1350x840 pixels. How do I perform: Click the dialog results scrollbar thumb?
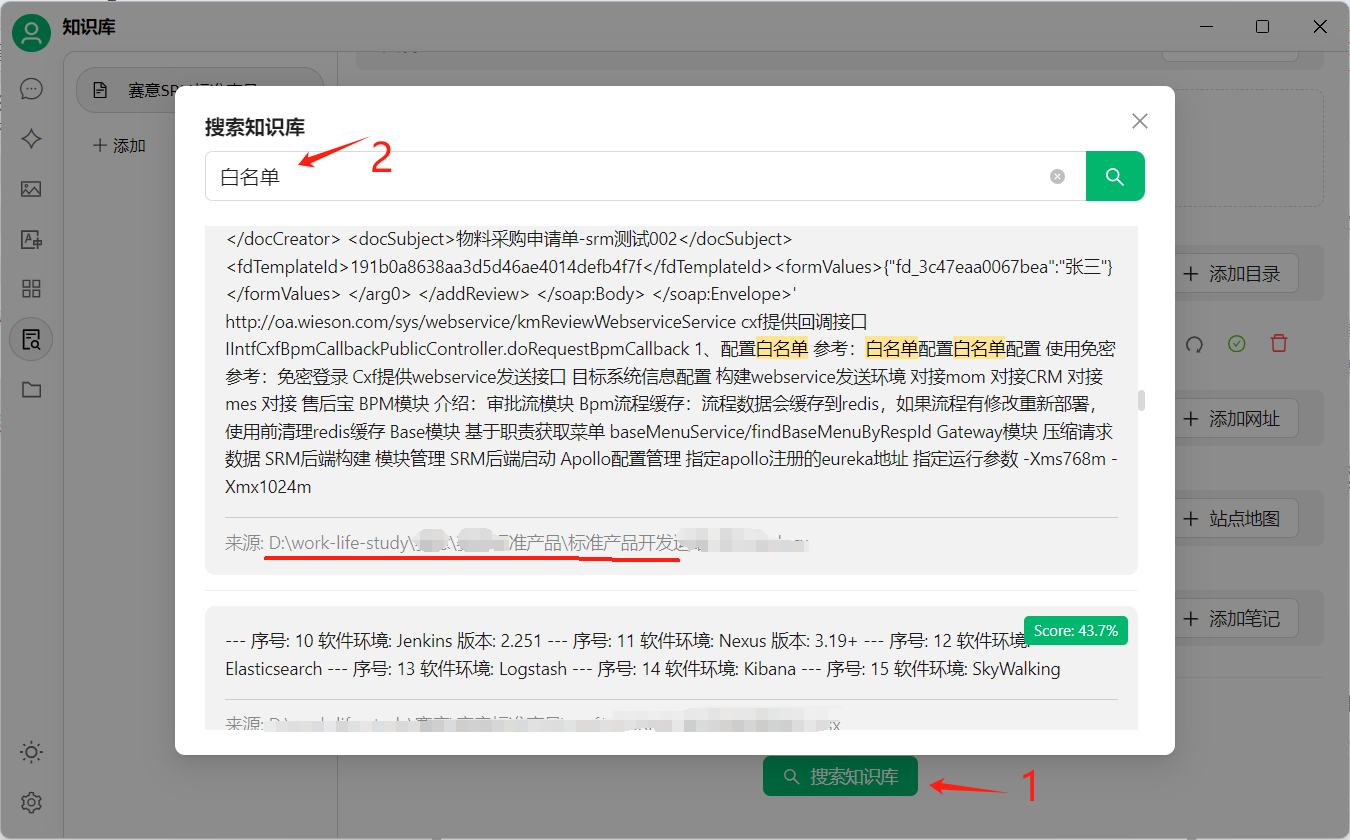[x=1141, y=401]
